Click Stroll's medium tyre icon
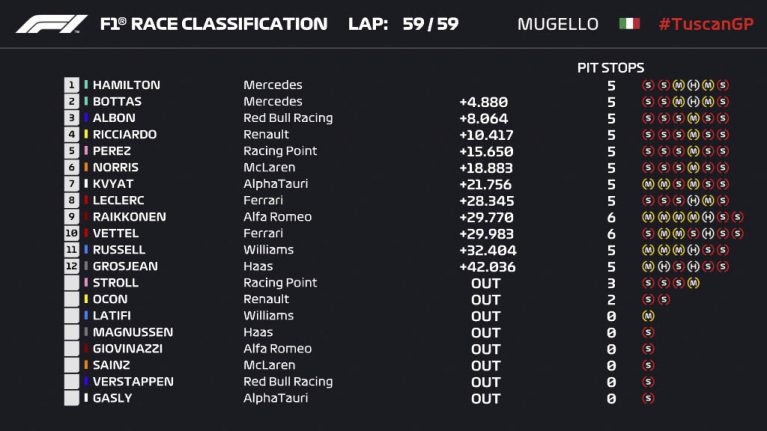The width and height of the screenshot is (767, 431). point(693,283)
